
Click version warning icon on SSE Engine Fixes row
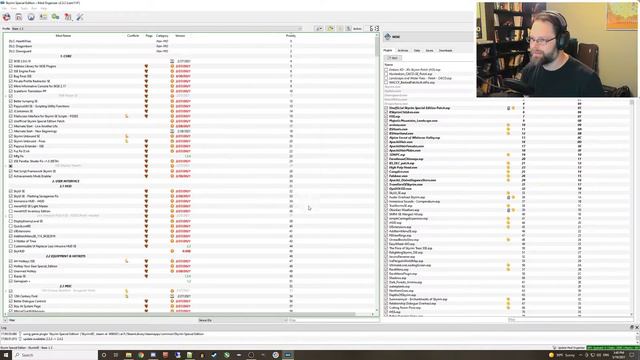(x=172, y=71)
